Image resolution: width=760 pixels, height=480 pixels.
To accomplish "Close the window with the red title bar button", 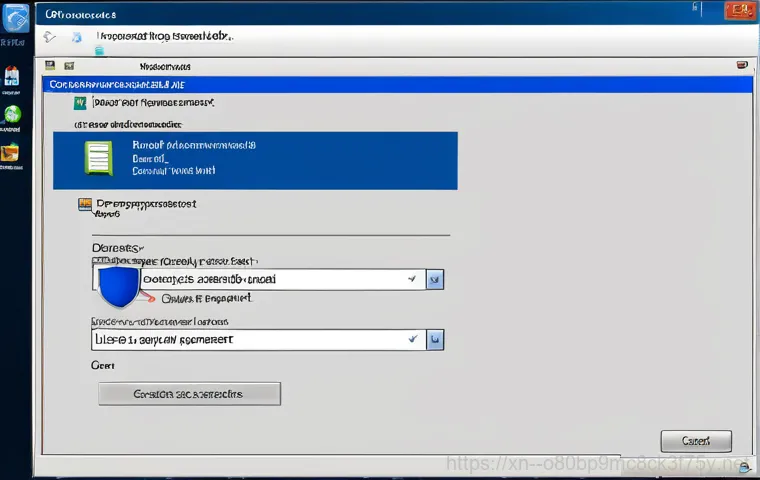I will click(x=740, y=10).
